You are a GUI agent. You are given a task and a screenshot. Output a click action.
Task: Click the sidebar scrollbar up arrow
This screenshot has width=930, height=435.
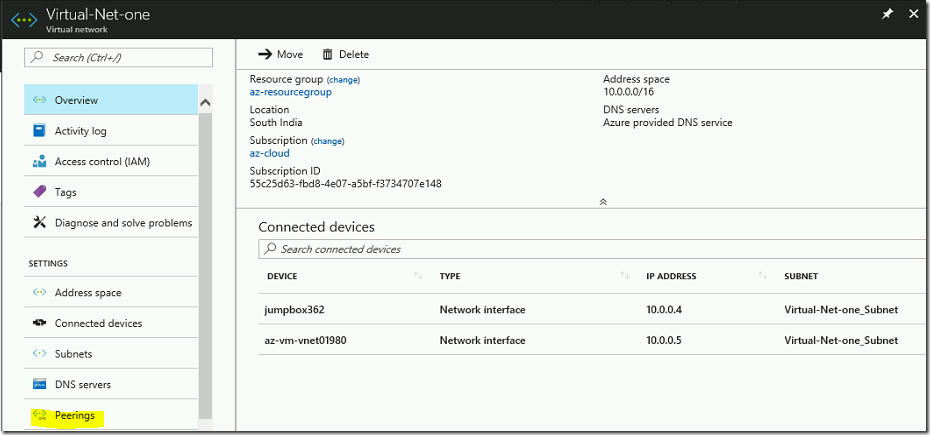click(x=205, y=103)
